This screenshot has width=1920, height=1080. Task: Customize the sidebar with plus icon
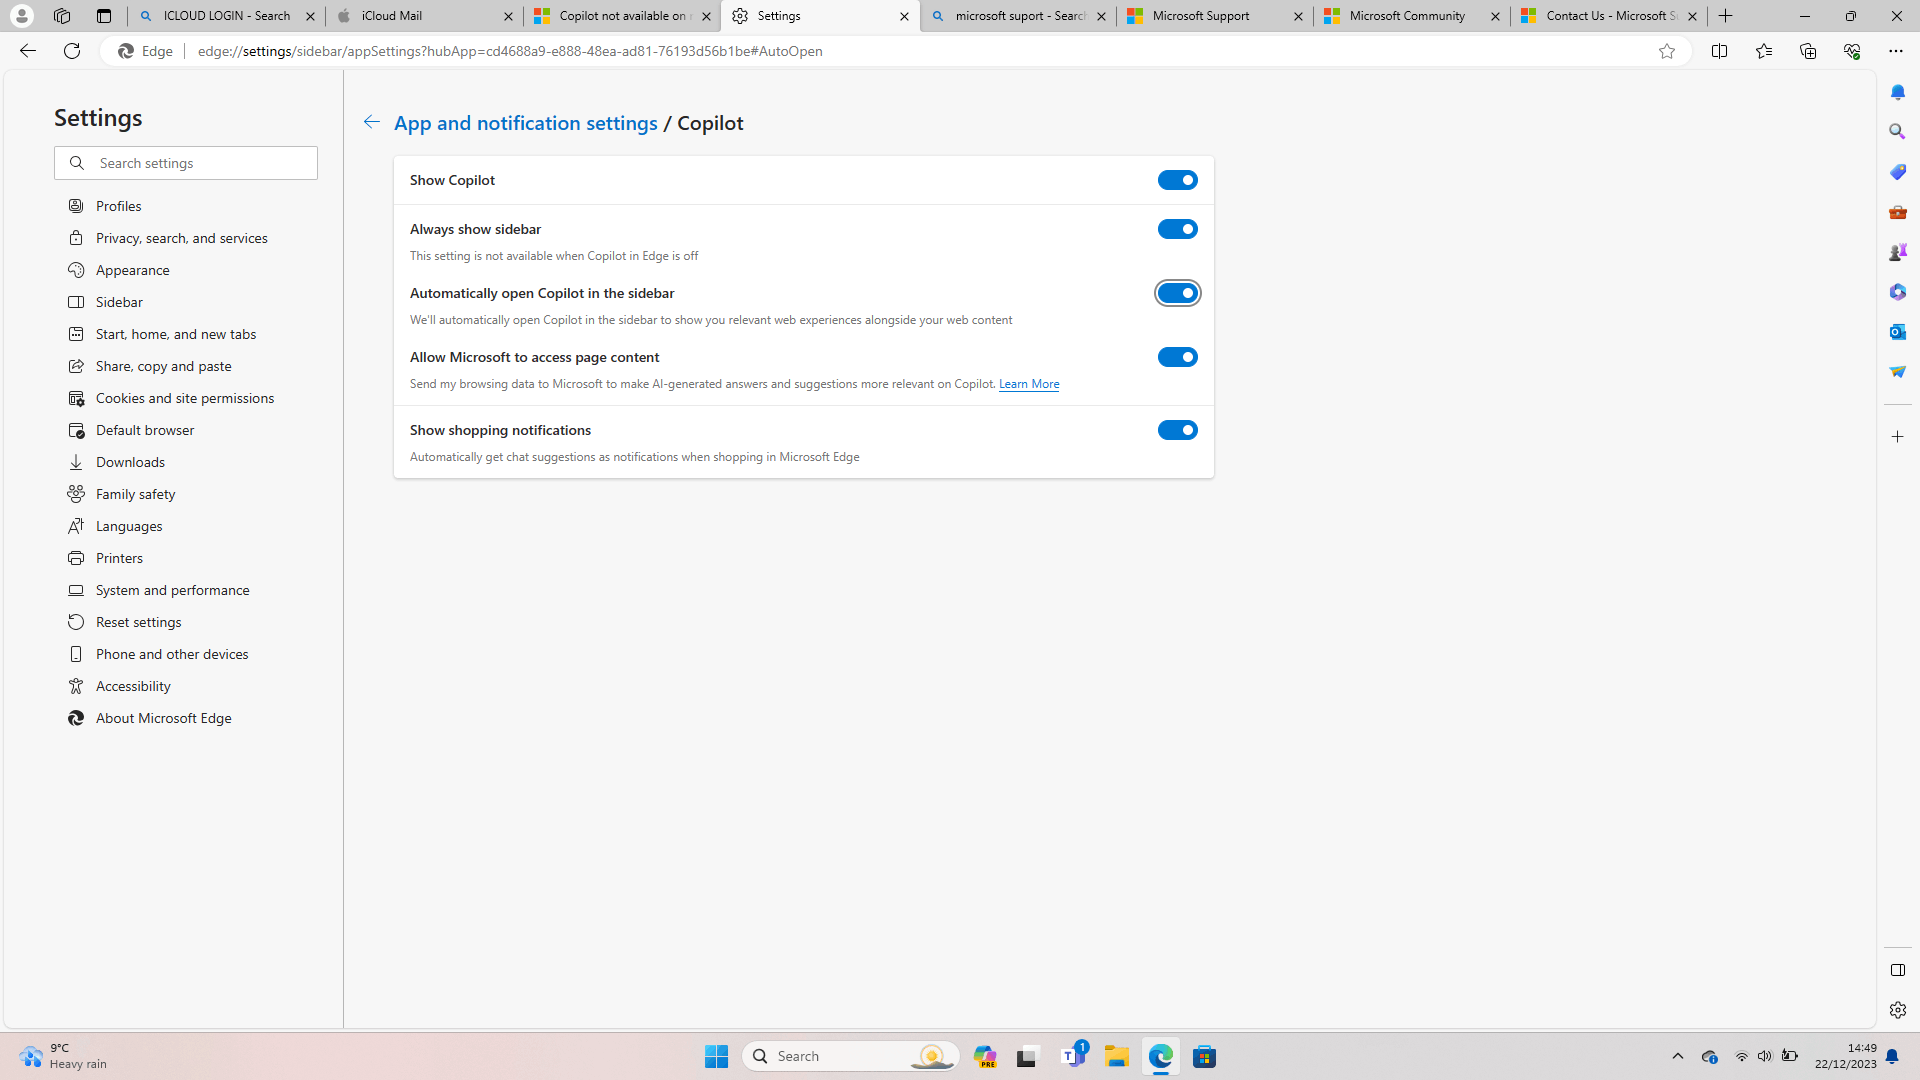pos(1897,437)
